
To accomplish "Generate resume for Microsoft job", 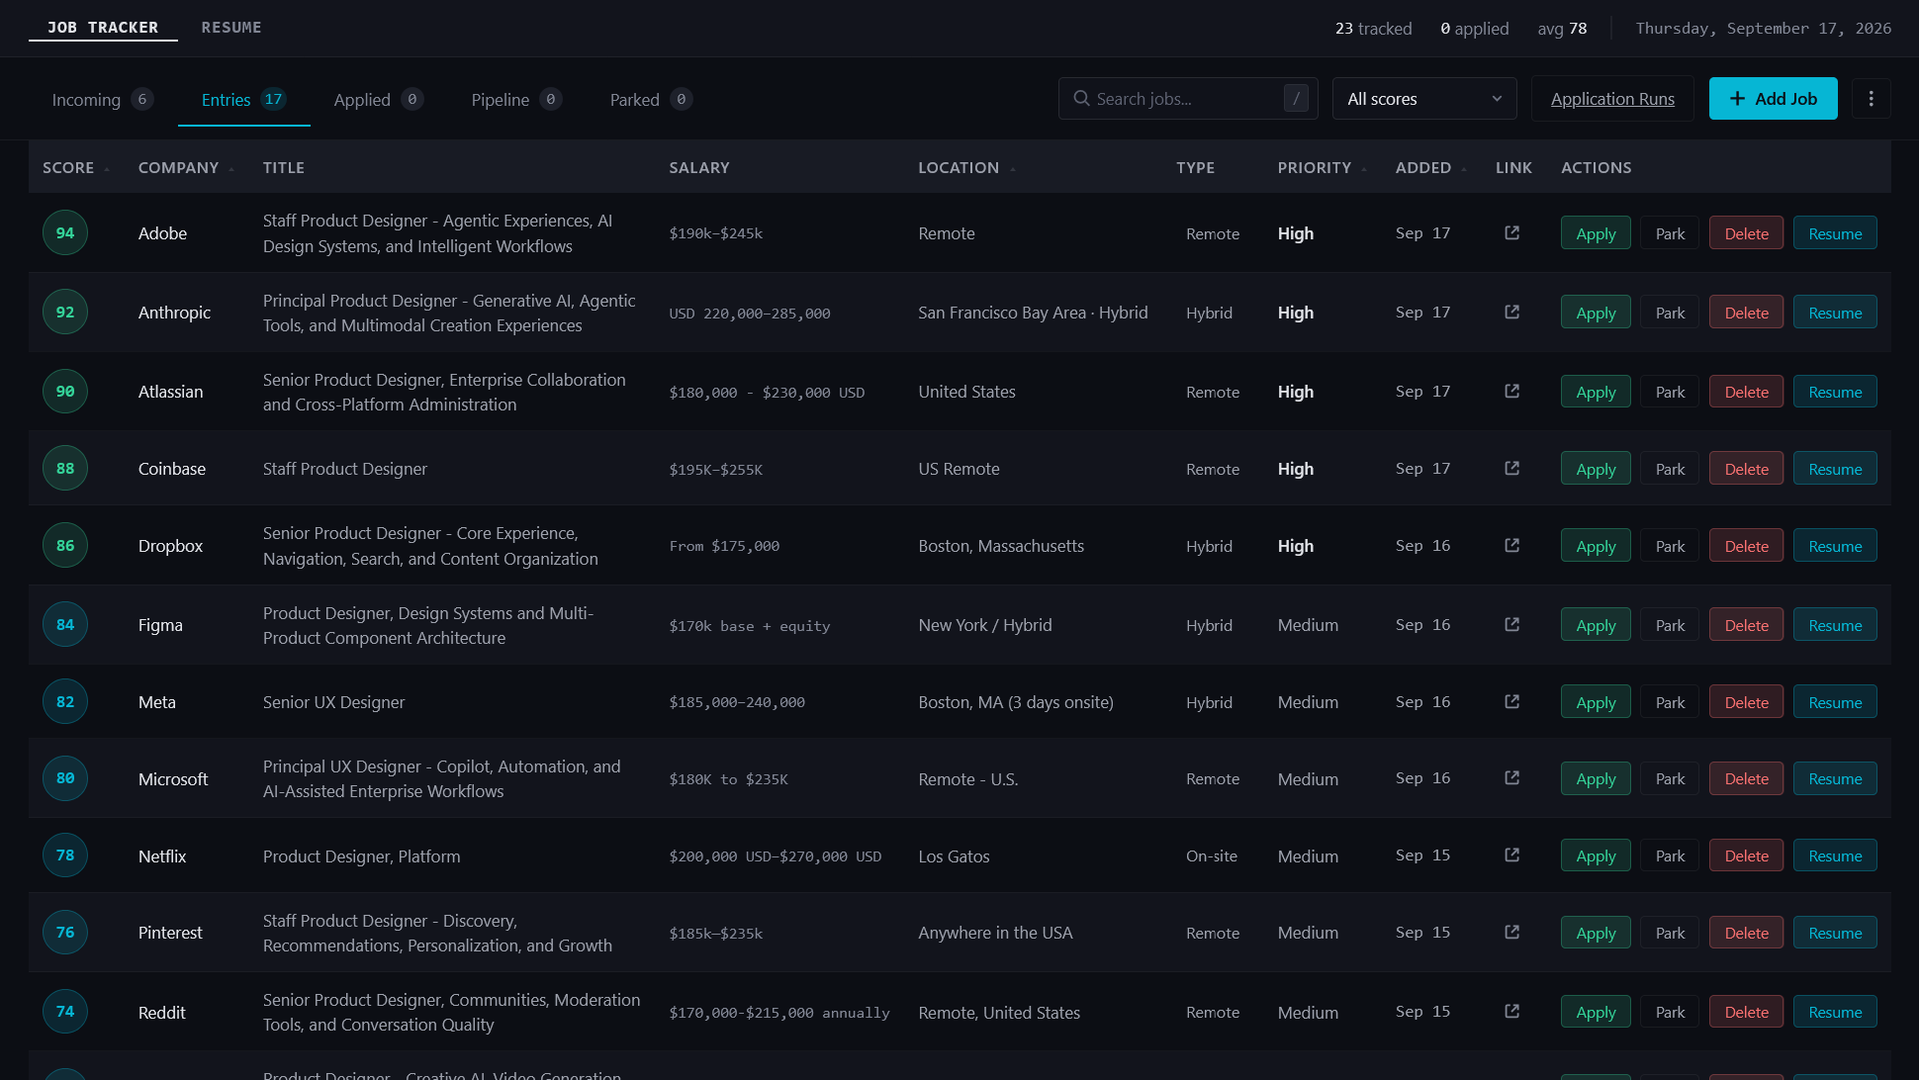I will 1834,778.
